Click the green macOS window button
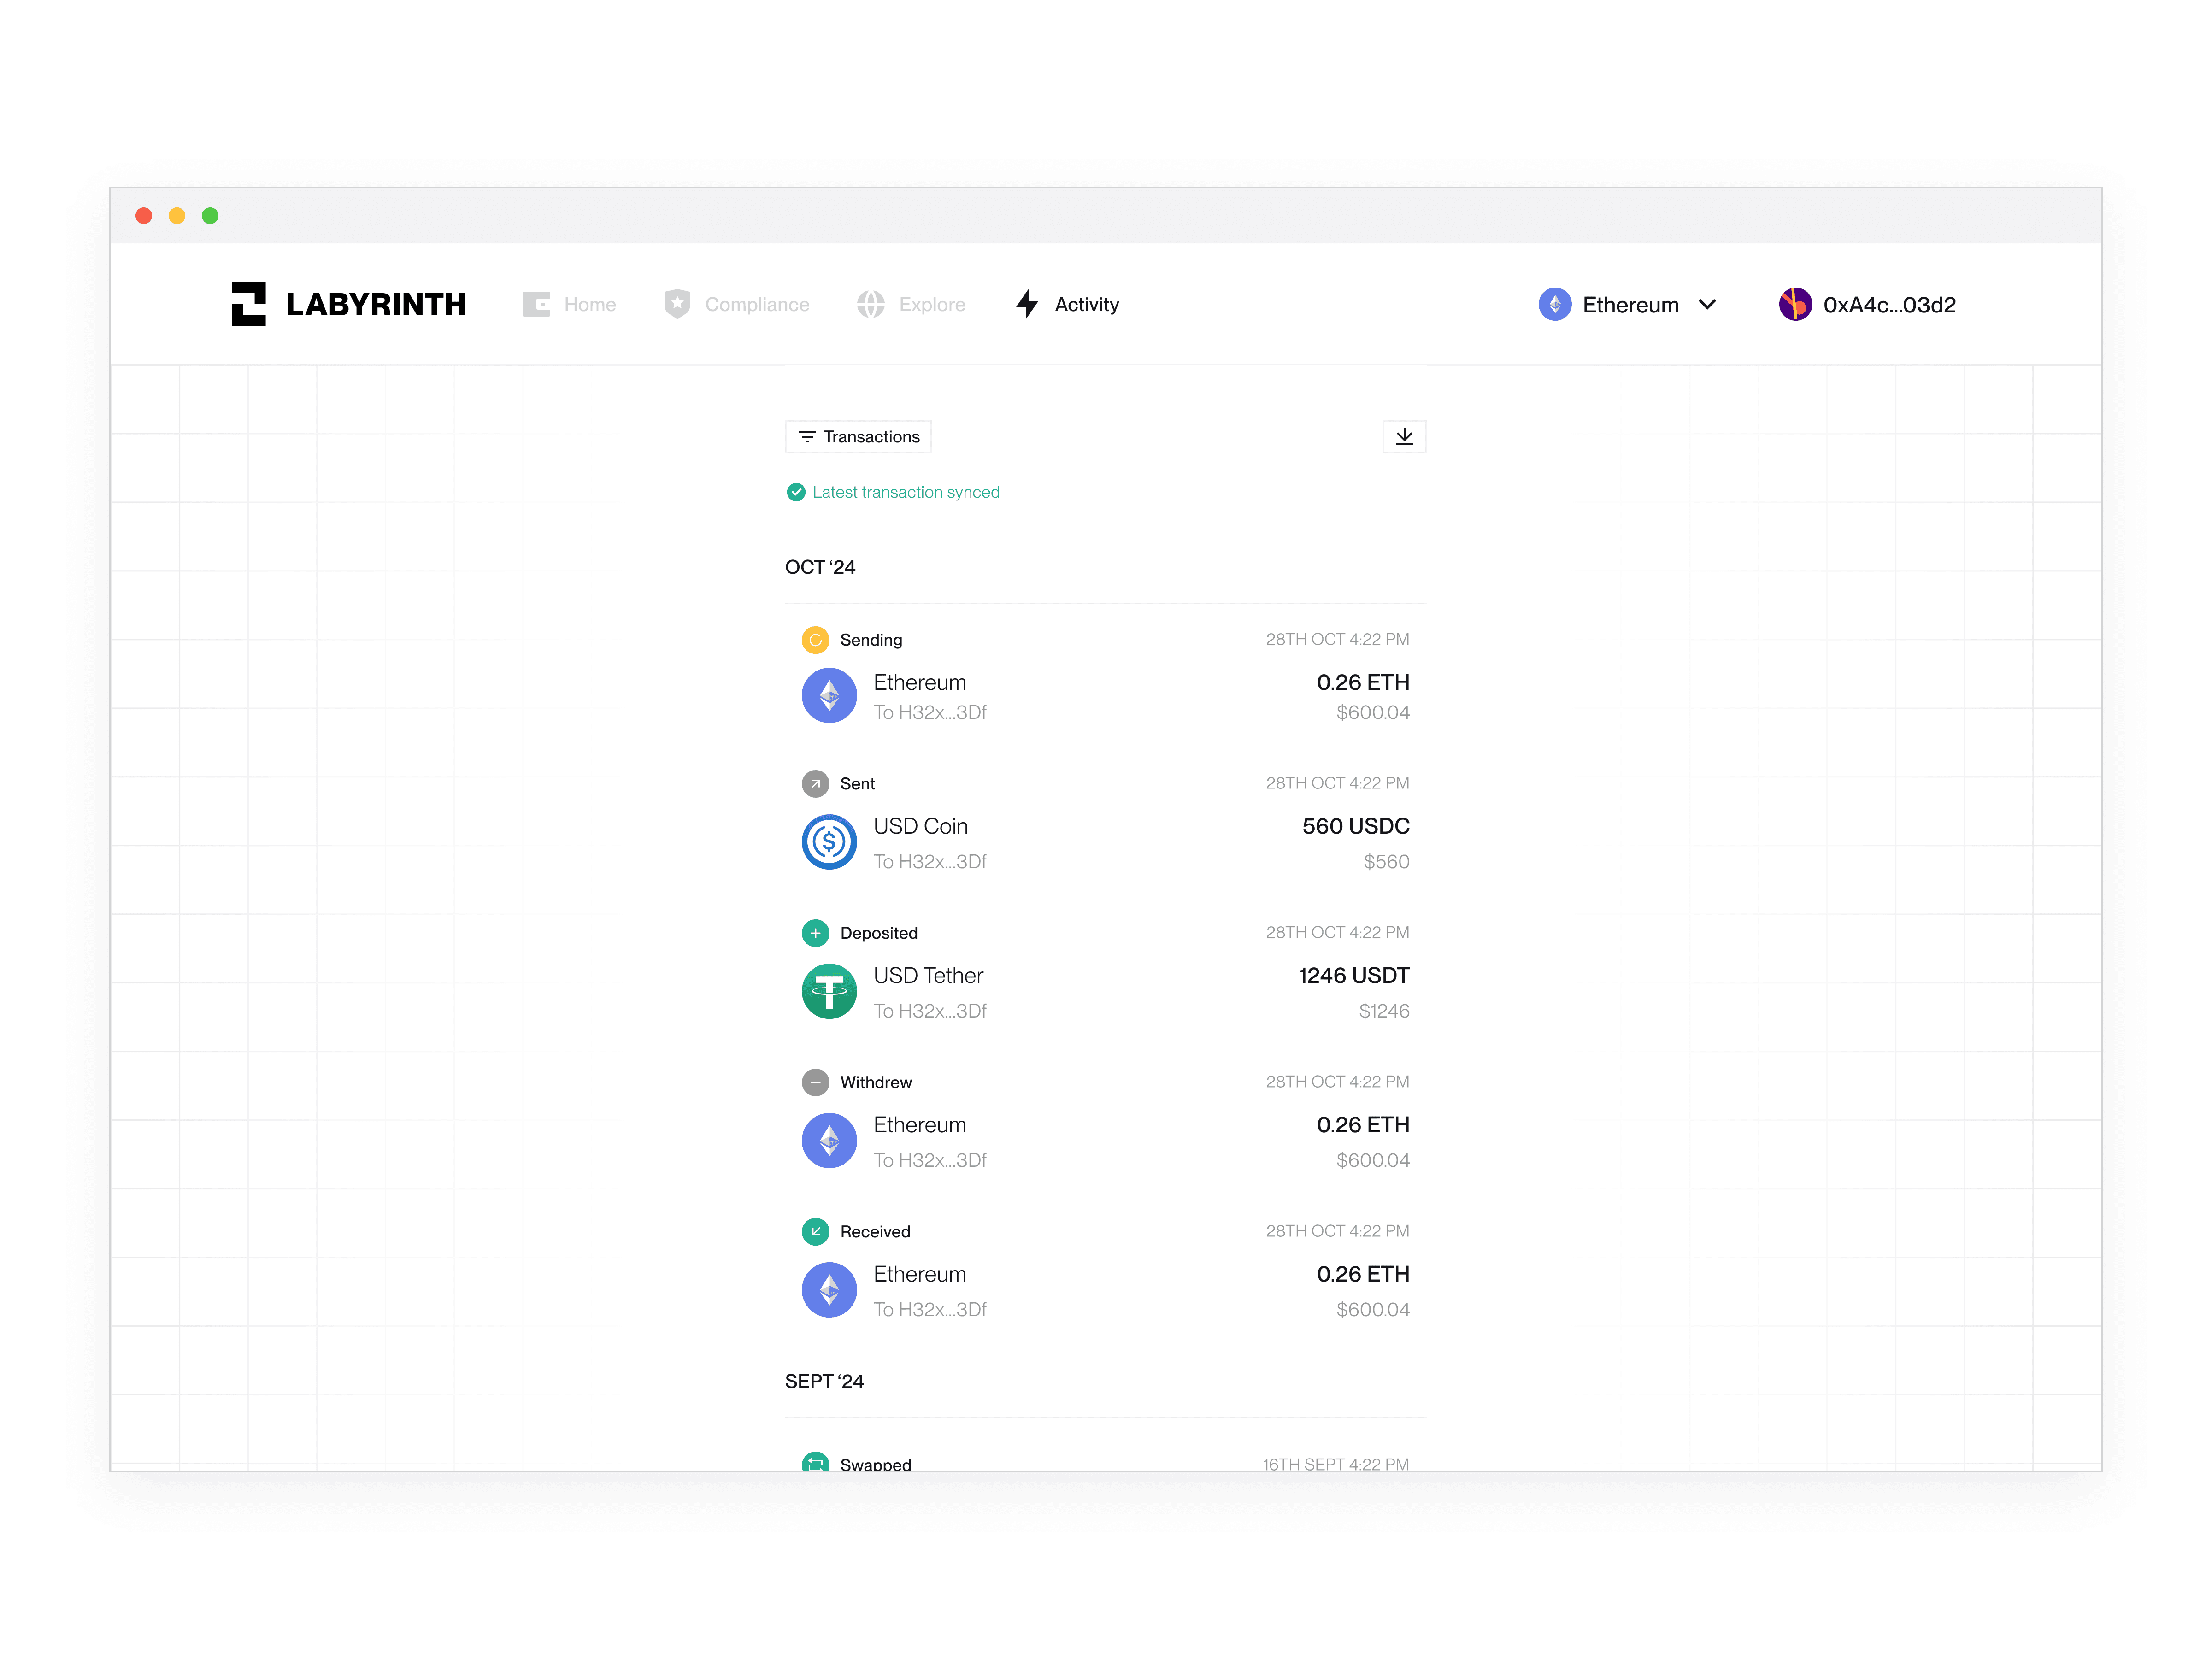 tap(210, 216)
